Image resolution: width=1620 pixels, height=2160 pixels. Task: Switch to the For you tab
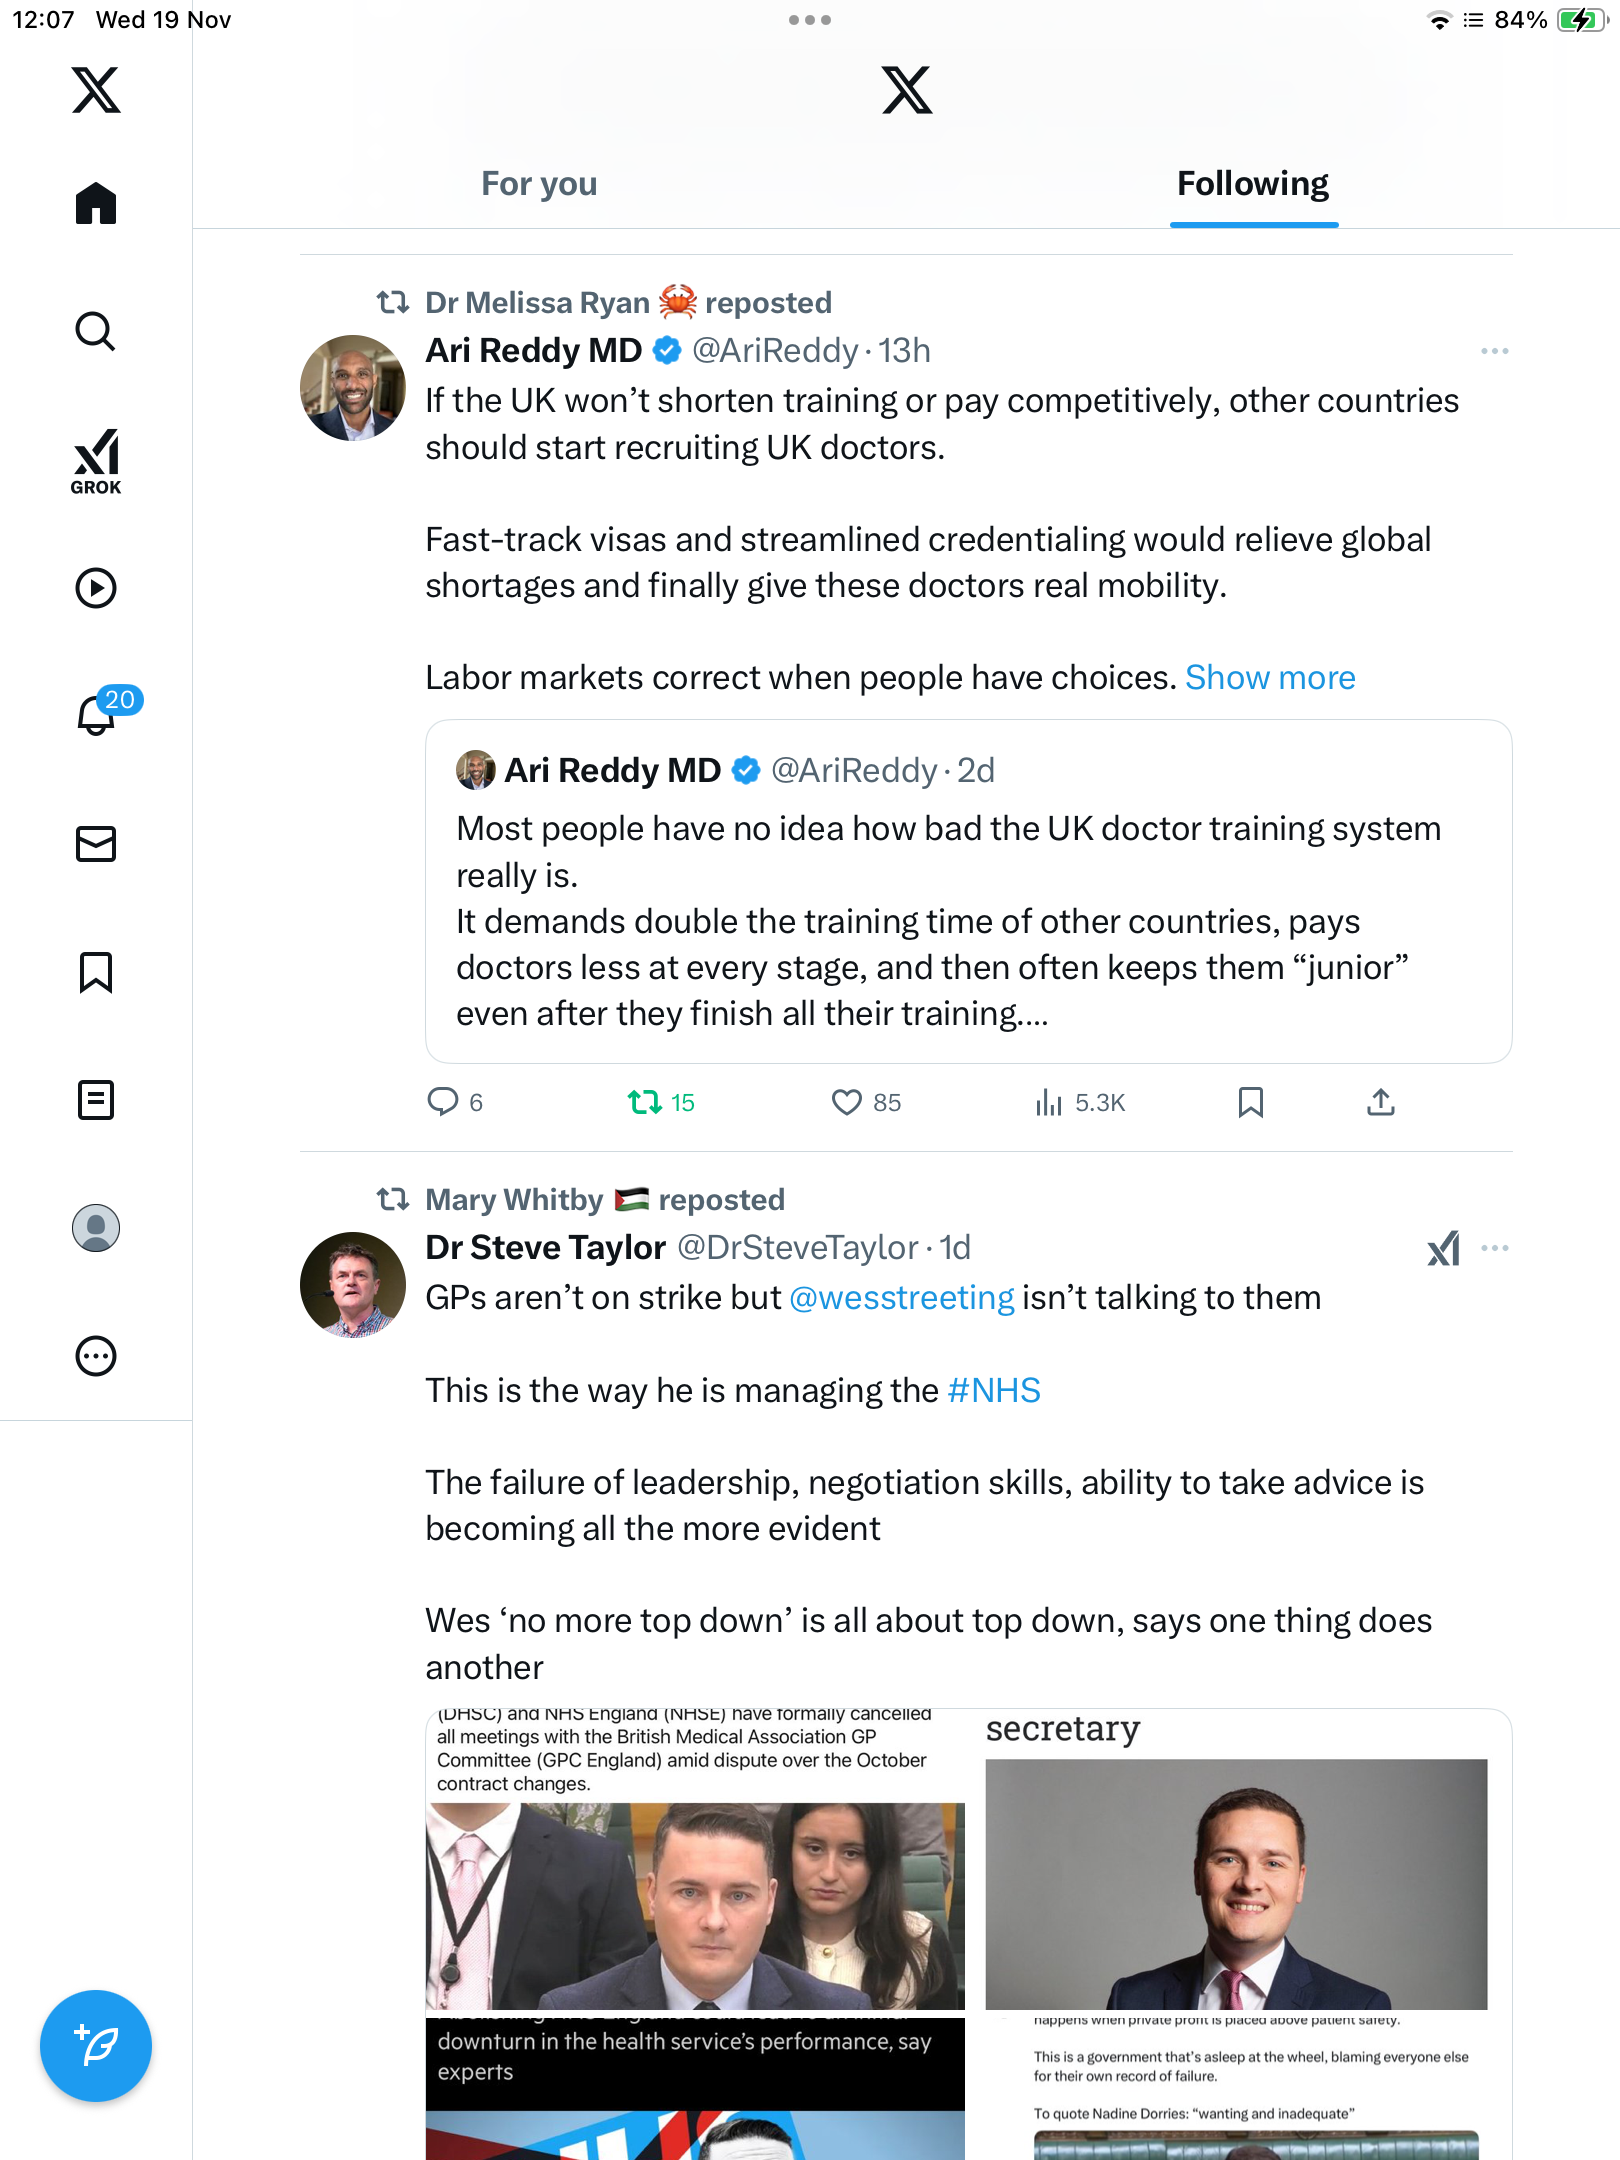pos(539,184)
